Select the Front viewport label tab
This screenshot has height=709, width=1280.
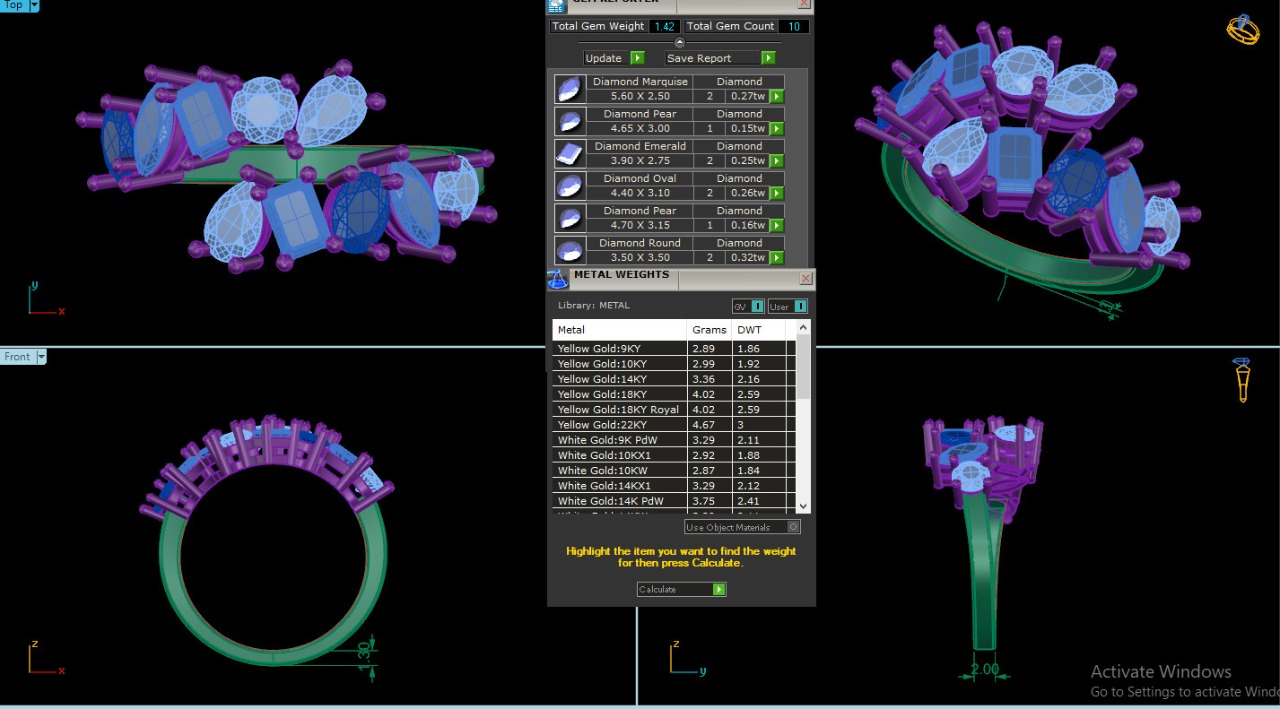click(17, 357)
